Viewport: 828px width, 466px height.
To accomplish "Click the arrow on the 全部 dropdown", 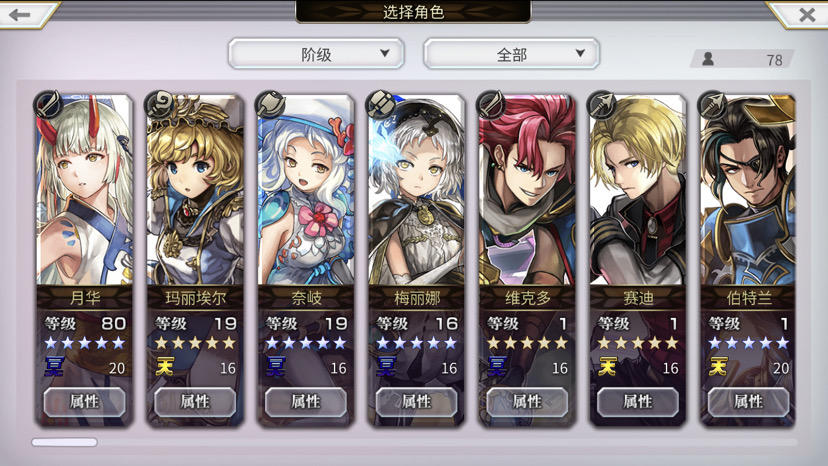I will tap(580, 53).
